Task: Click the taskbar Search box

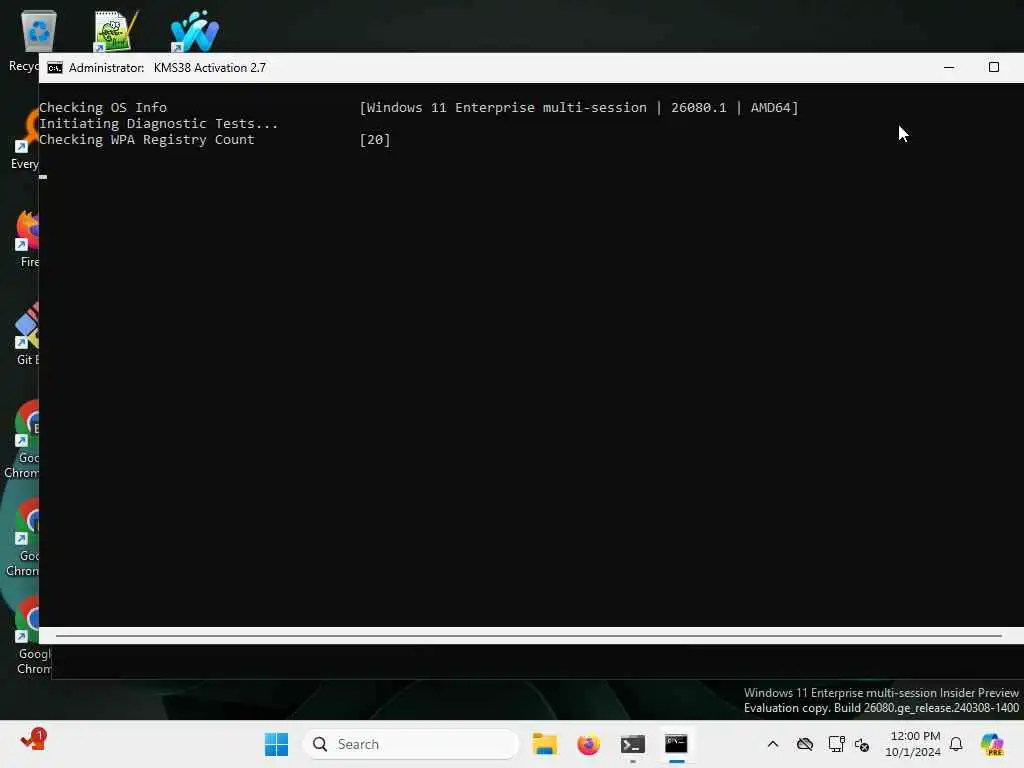Action: point(411,744)
